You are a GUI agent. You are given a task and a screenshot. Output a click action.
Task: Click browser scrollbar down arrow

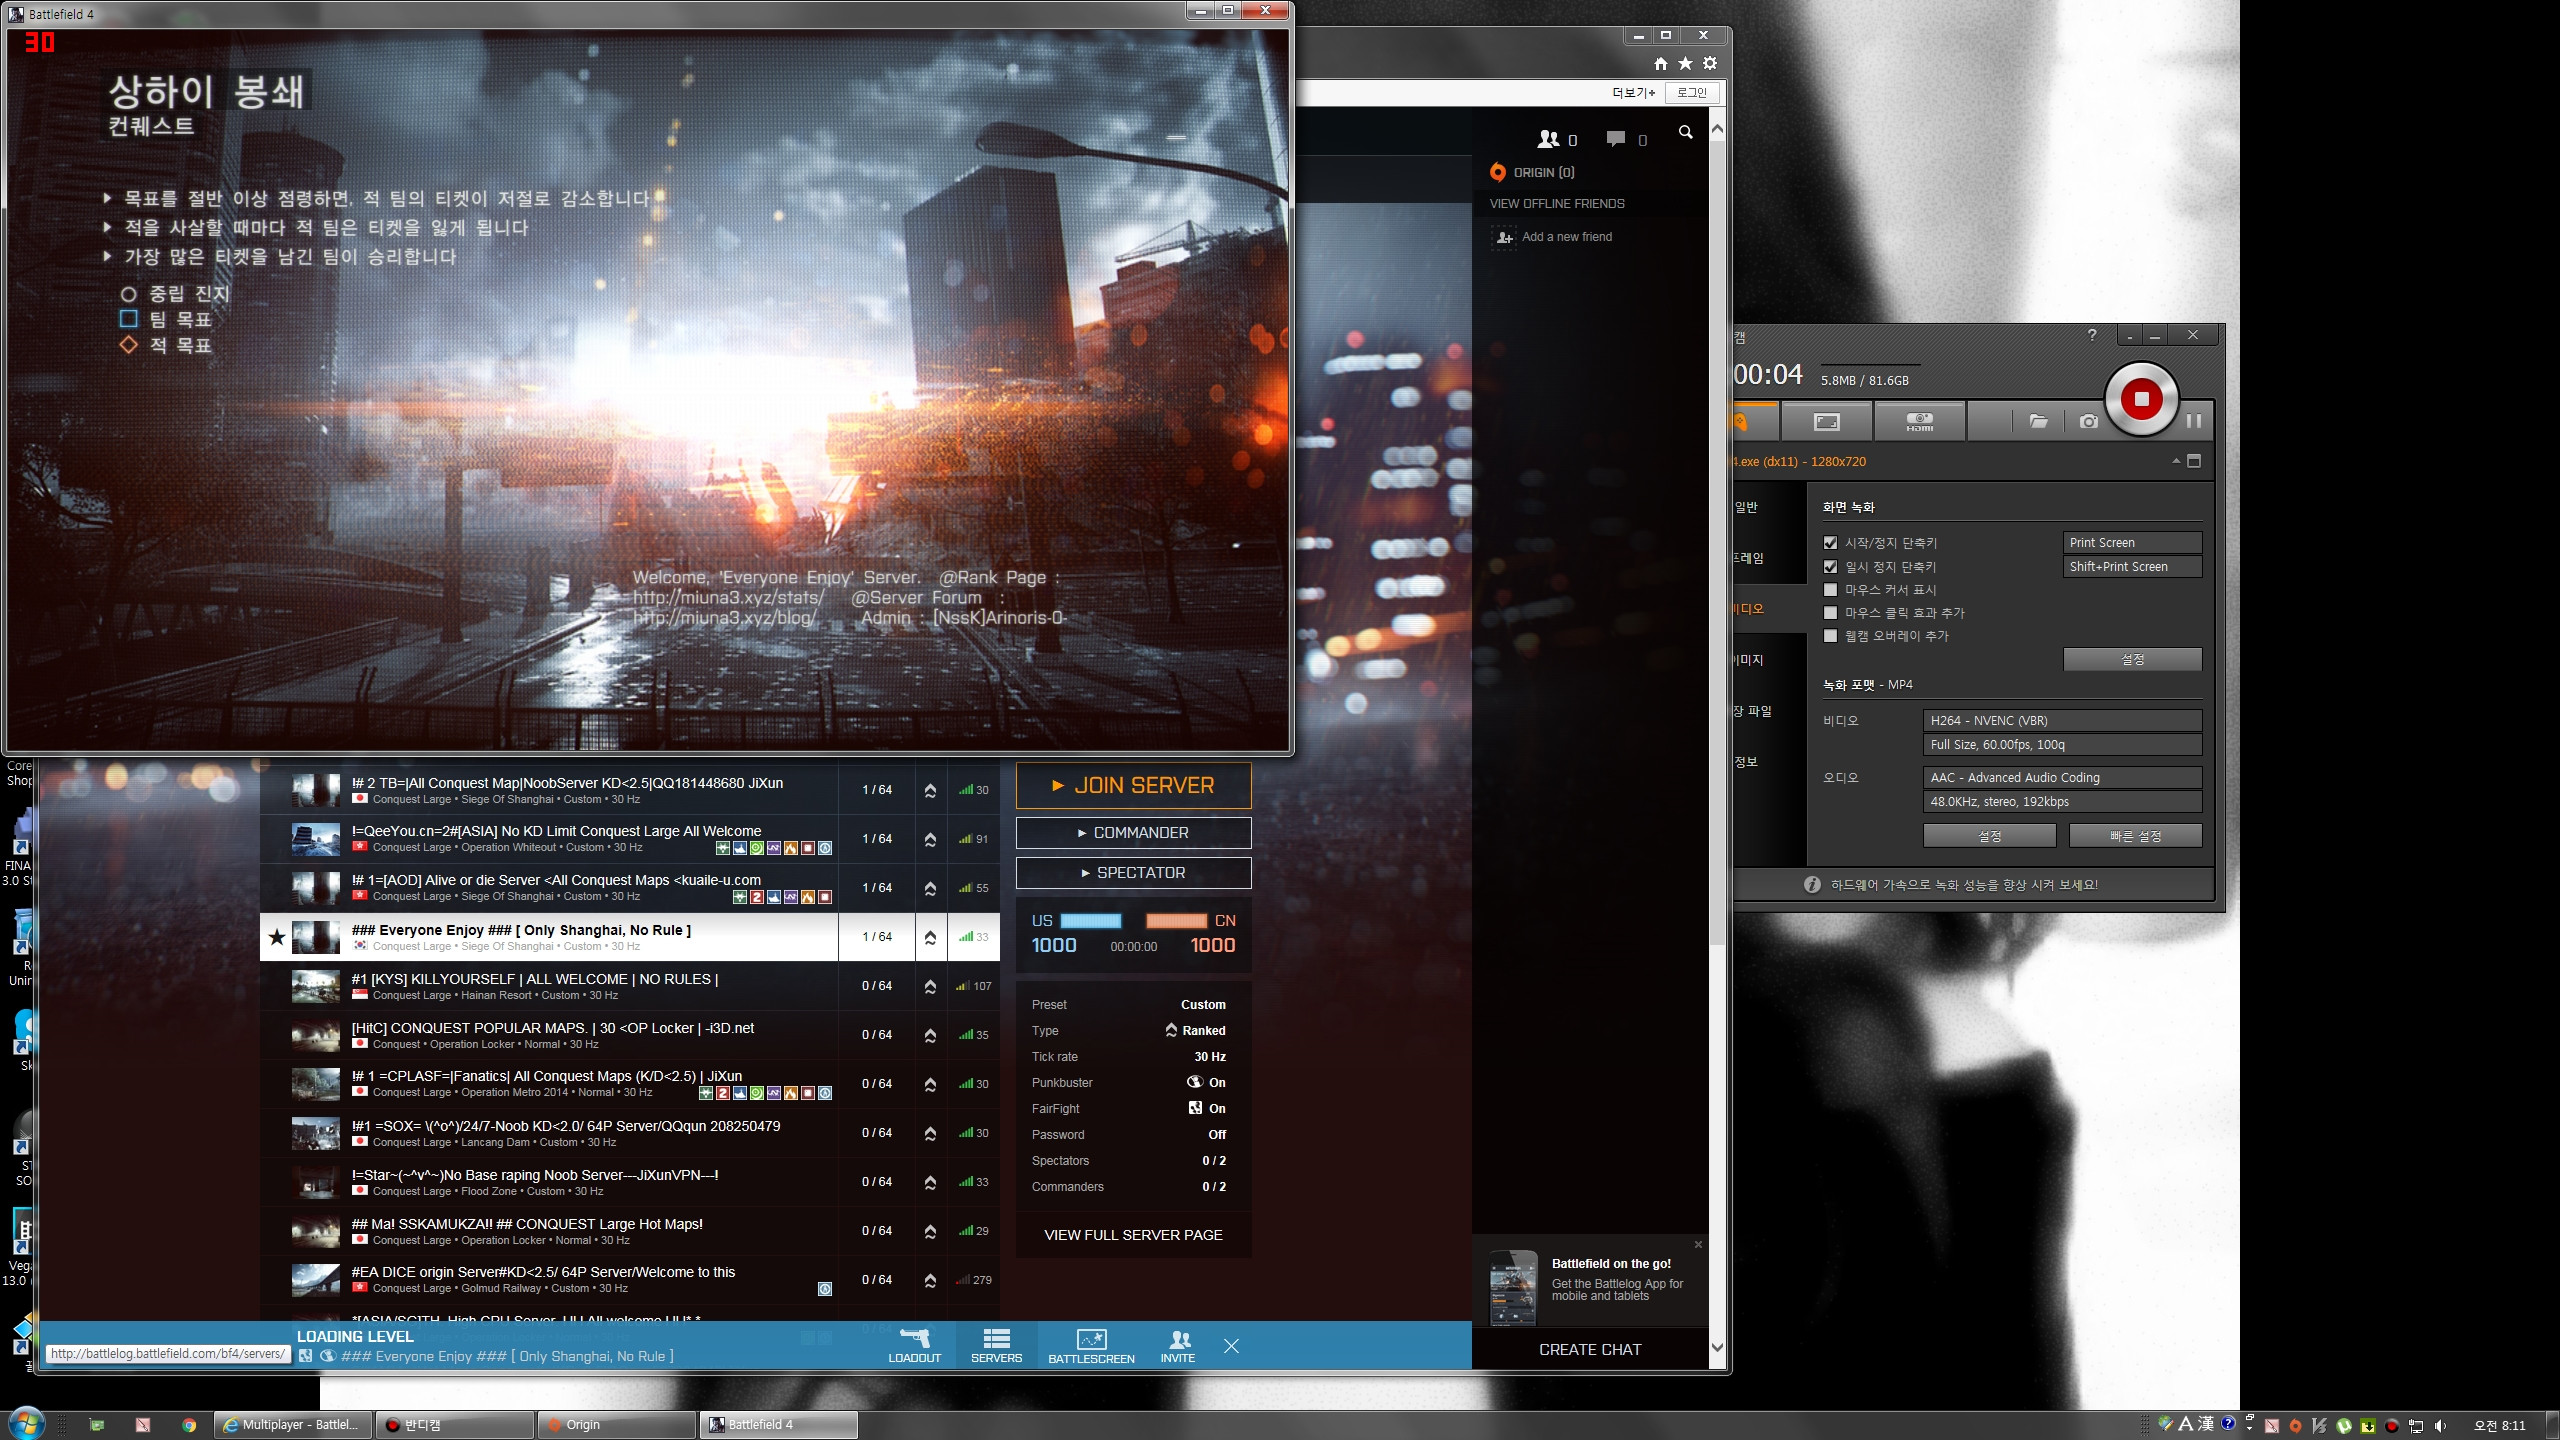(x=1717, y=1348)
